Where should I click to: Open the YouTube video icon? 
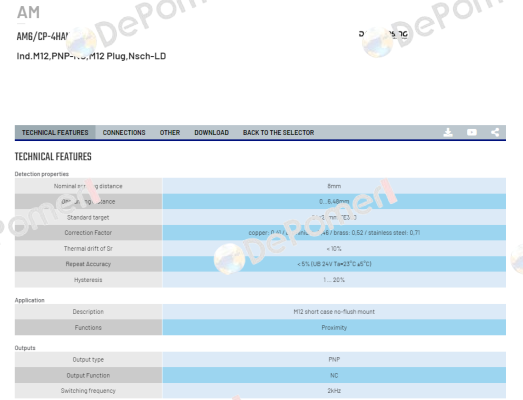[472, 132]
